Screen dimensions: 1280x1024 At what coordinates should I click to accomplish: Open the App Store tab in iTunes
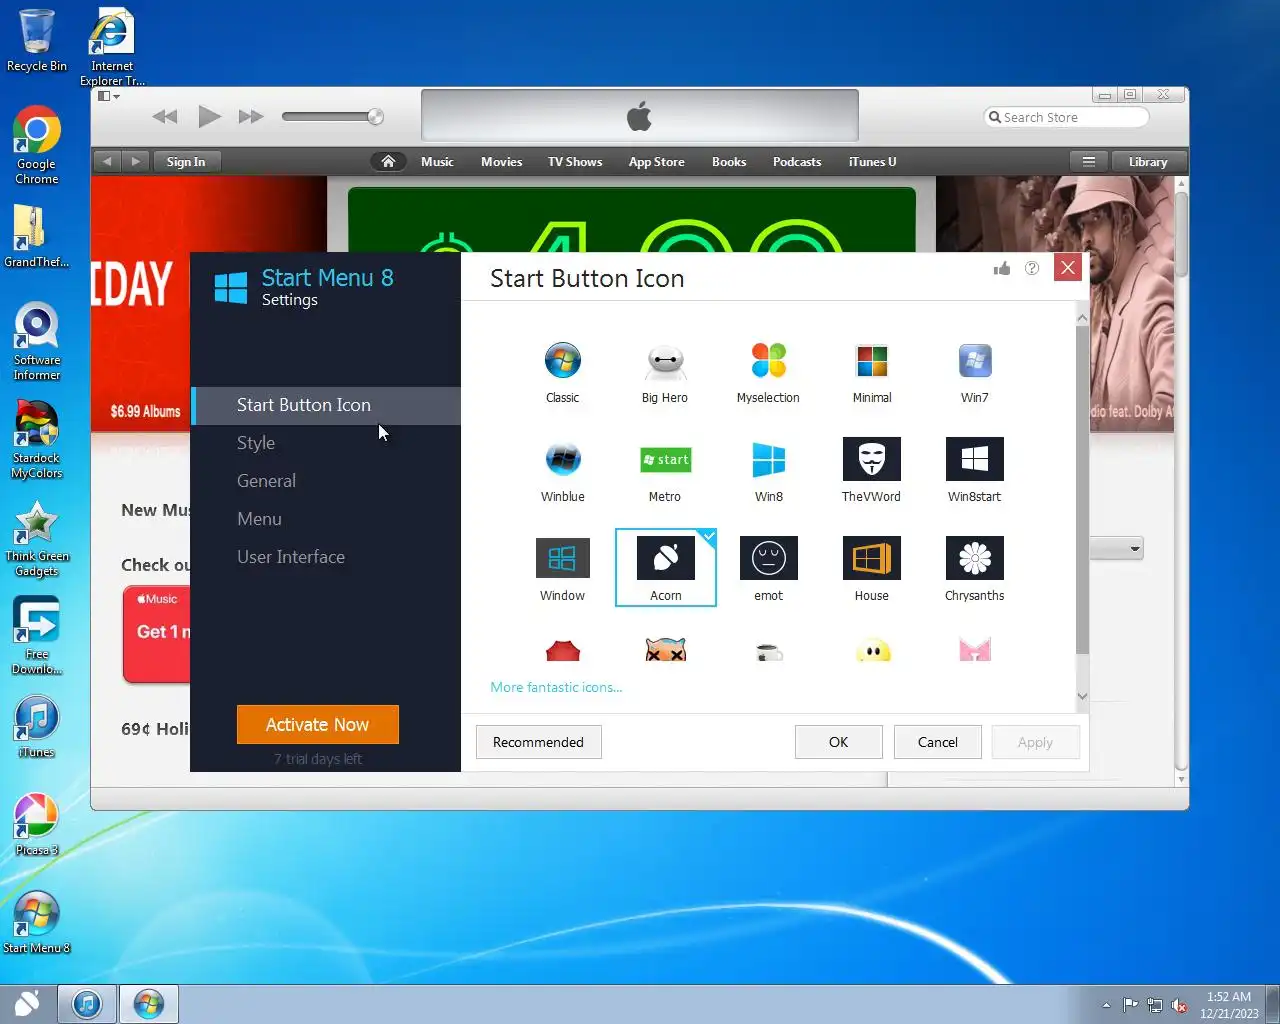tap(657, 162)
